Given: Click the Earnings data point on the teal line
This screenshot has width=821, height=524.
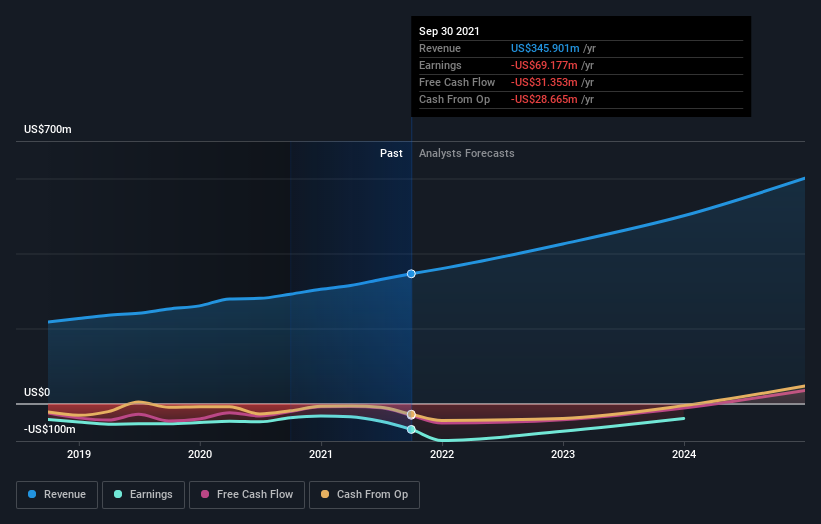Looking at the screenshot, I should [411, 429].
